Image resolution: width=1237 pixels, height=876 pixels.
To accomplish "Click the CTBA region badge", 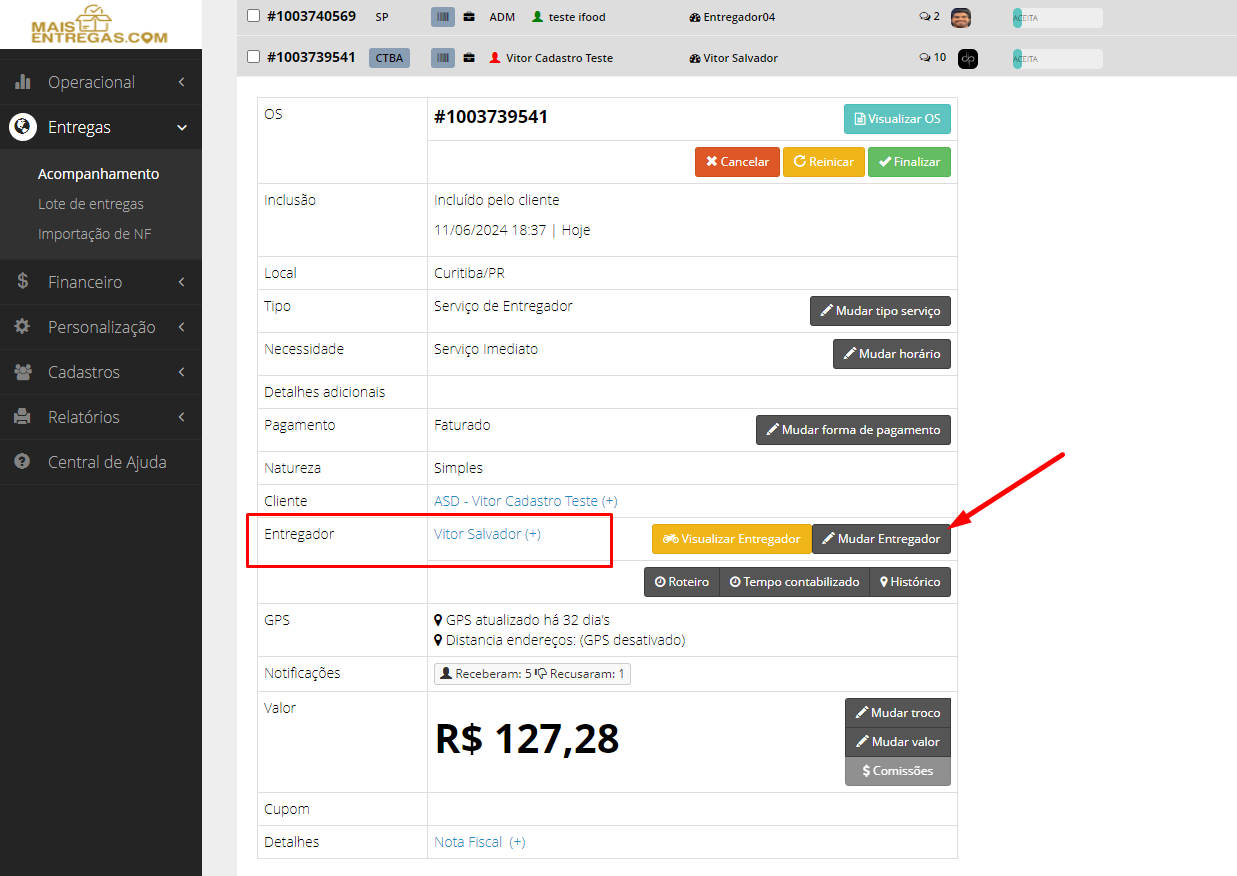I will coord(390,58).
